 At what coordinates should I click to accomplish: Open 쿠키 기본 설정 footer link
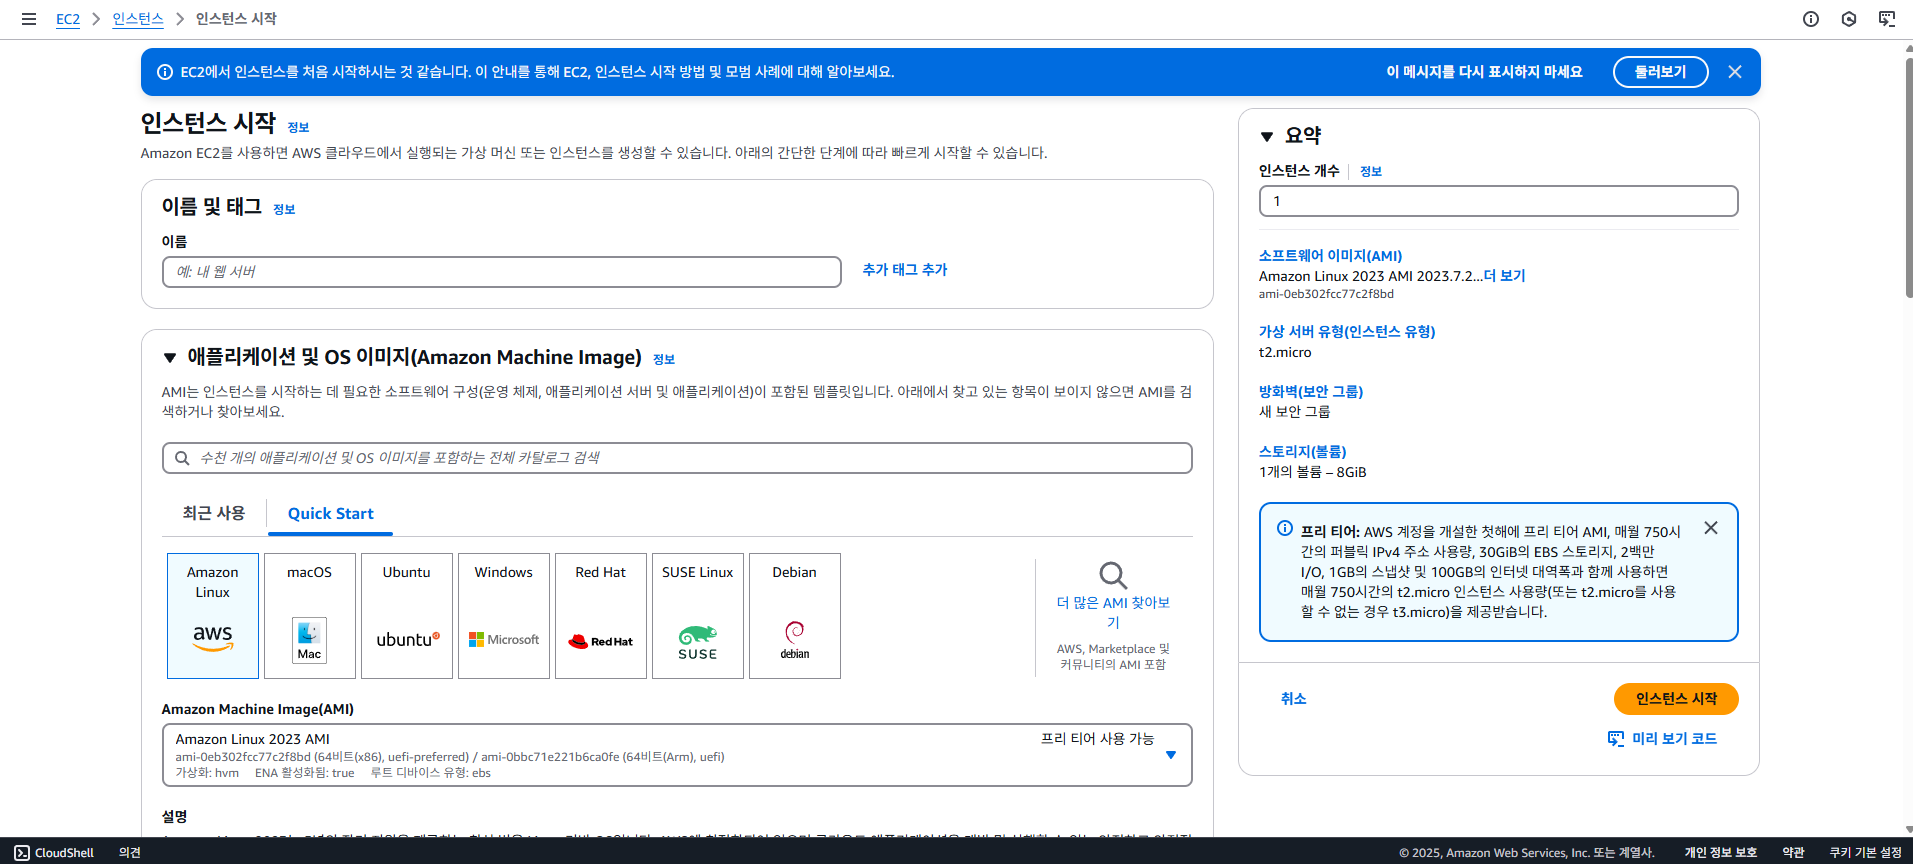click(1865, 853)
